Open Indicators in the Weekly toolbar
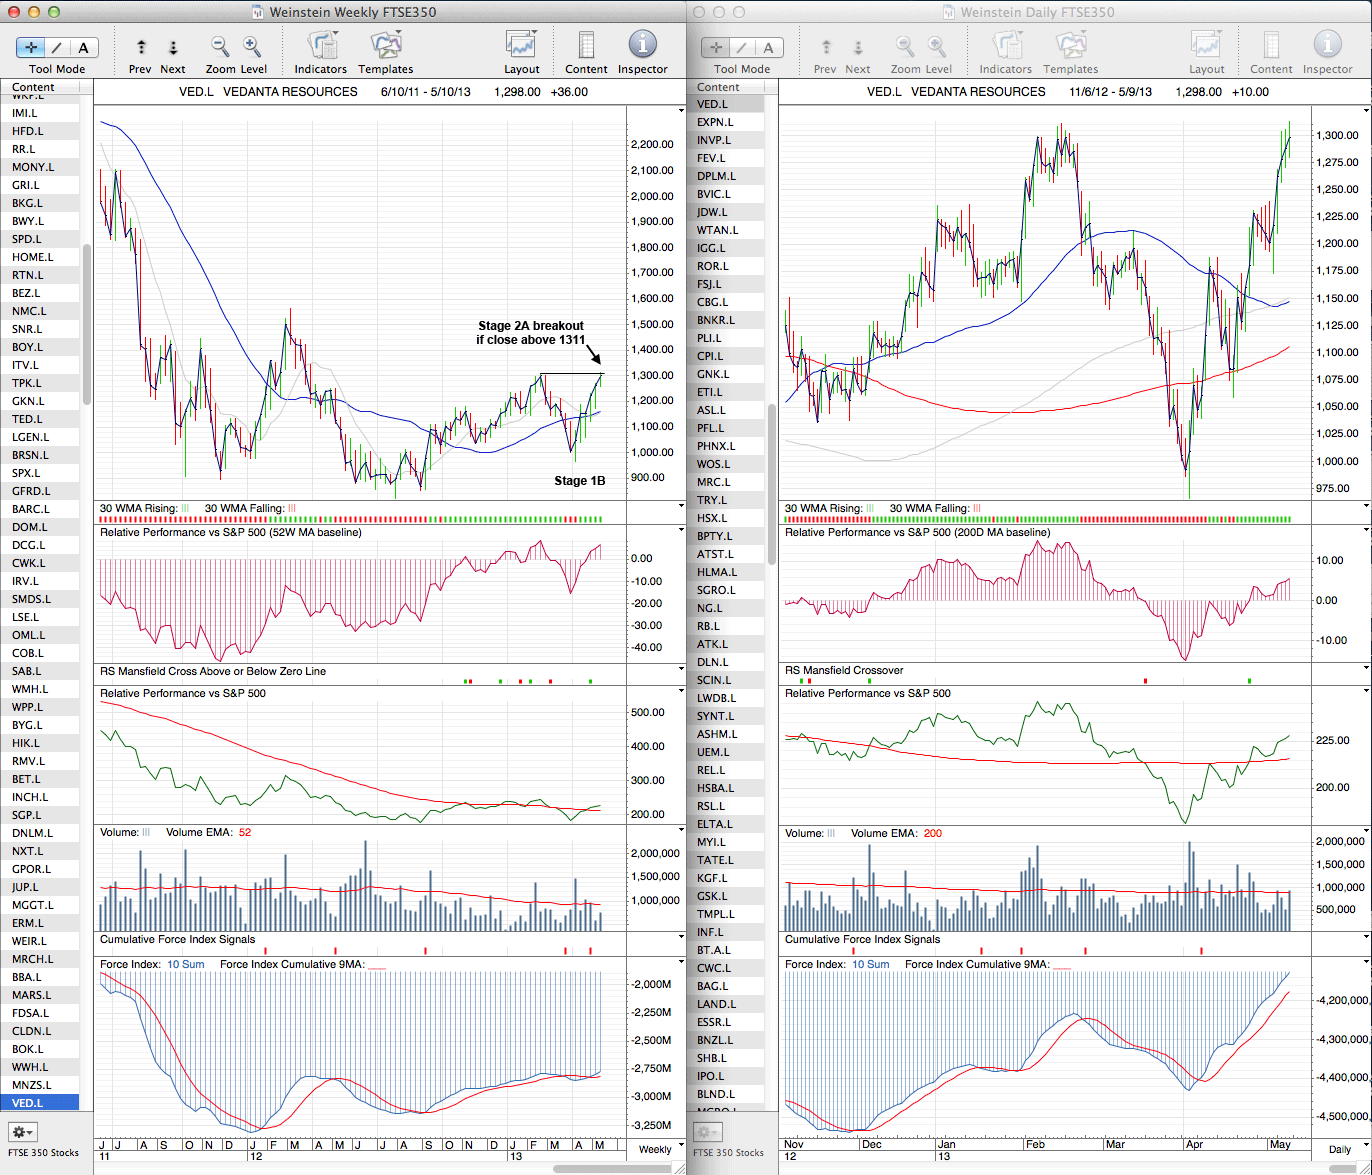Image resolution: width=1372 pixels, height=1175 pixels. point(321,46)
